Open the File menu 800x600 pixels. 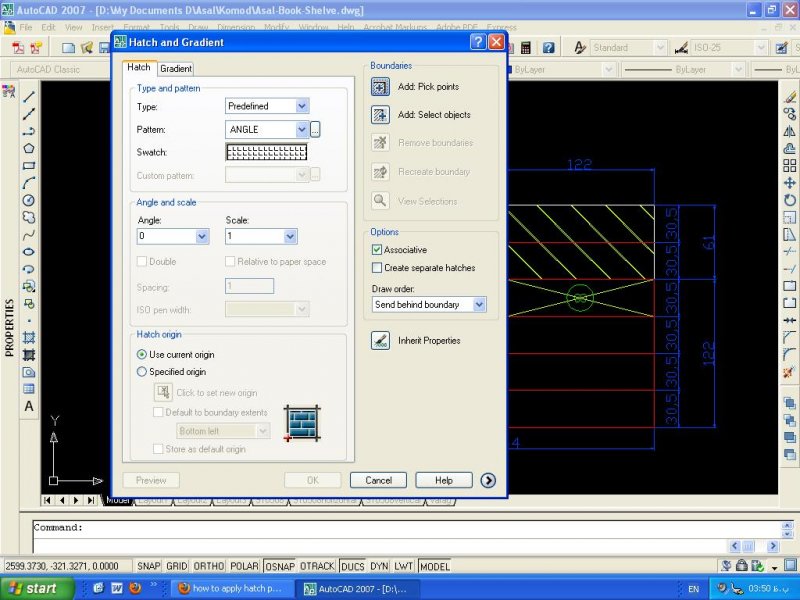[x=26, y=27]
